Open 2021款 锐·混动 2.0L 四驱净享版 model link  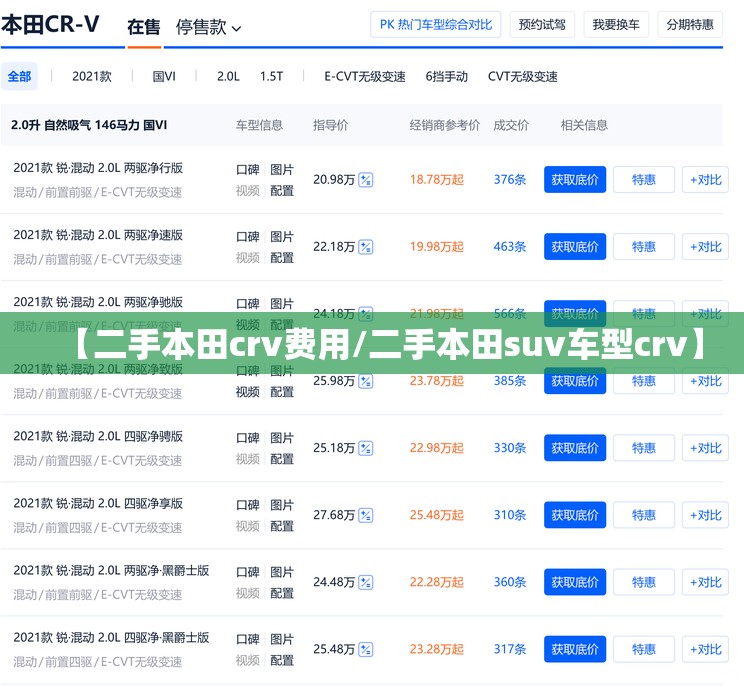(x=98, y=503)
